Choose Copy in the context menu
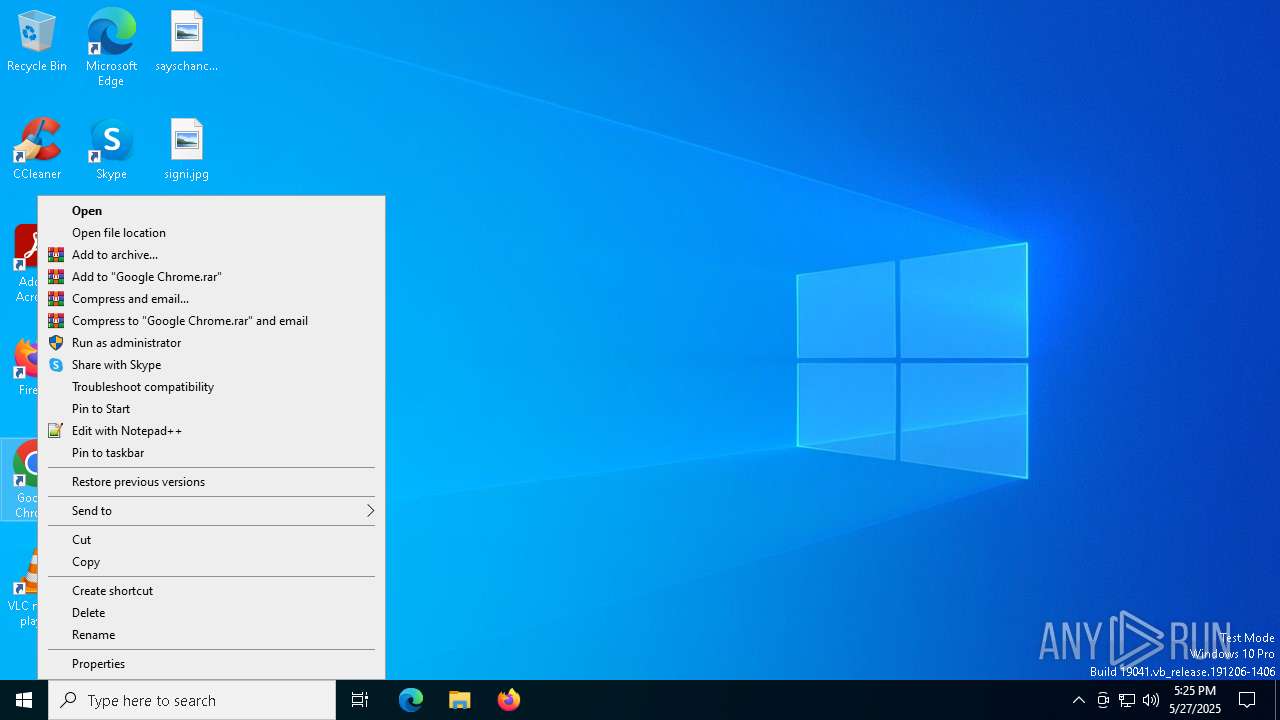Viewport: 1280px width, 720px height. click(211, 562)
